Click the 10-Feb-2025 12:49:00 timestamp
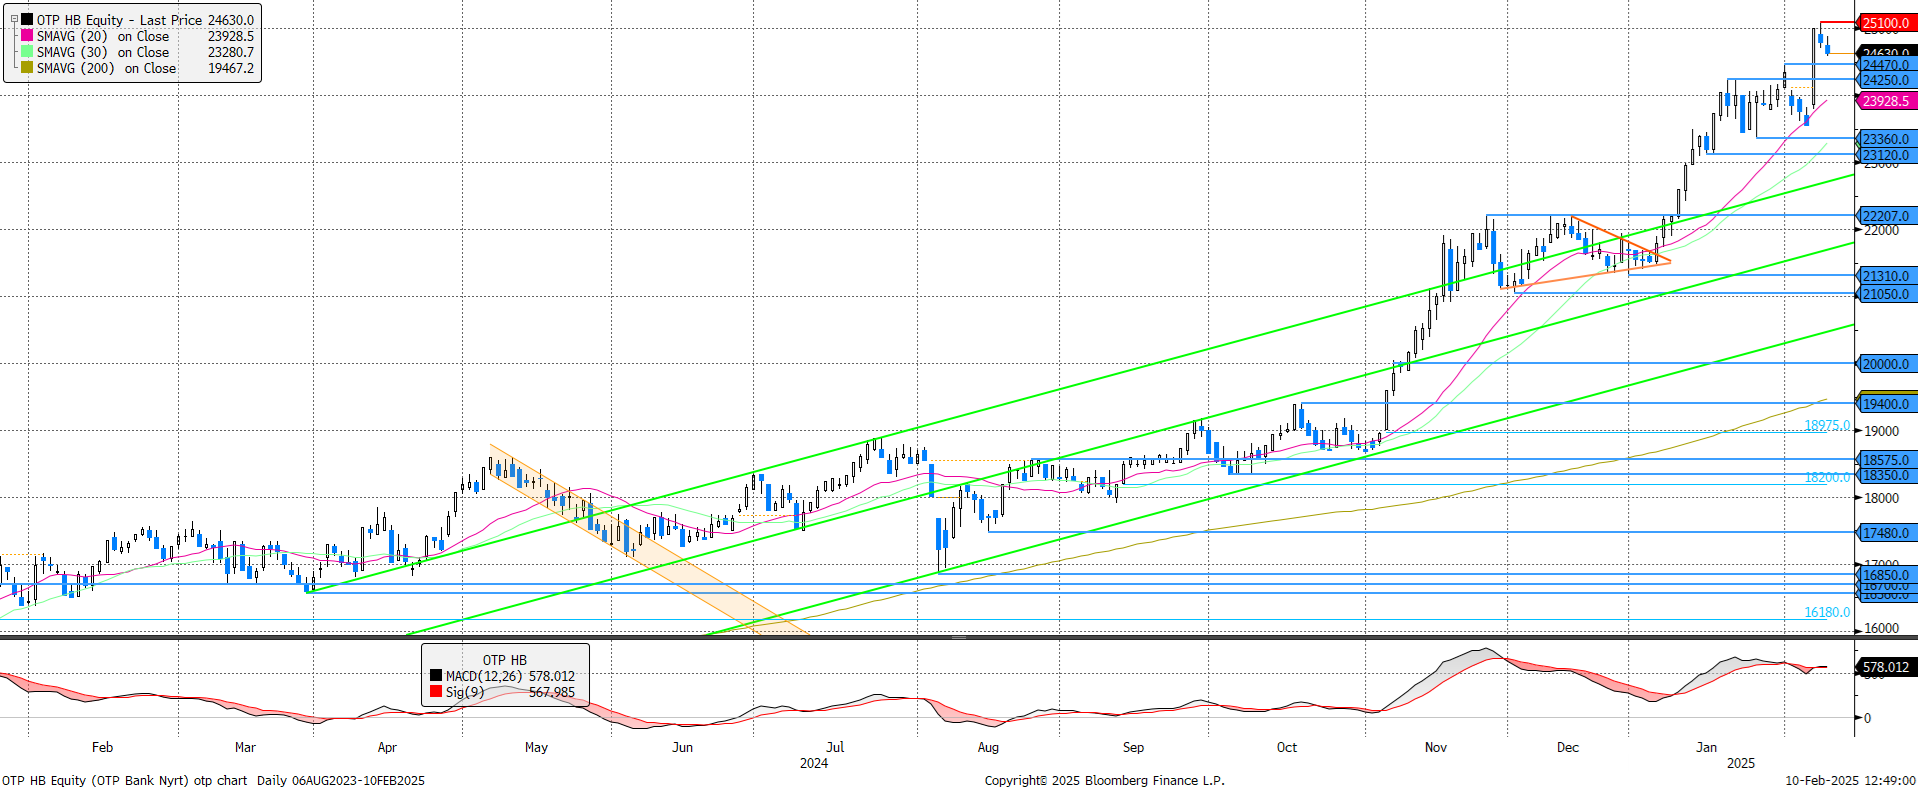The image size is (1918, 789). (x=1851, y=780)
